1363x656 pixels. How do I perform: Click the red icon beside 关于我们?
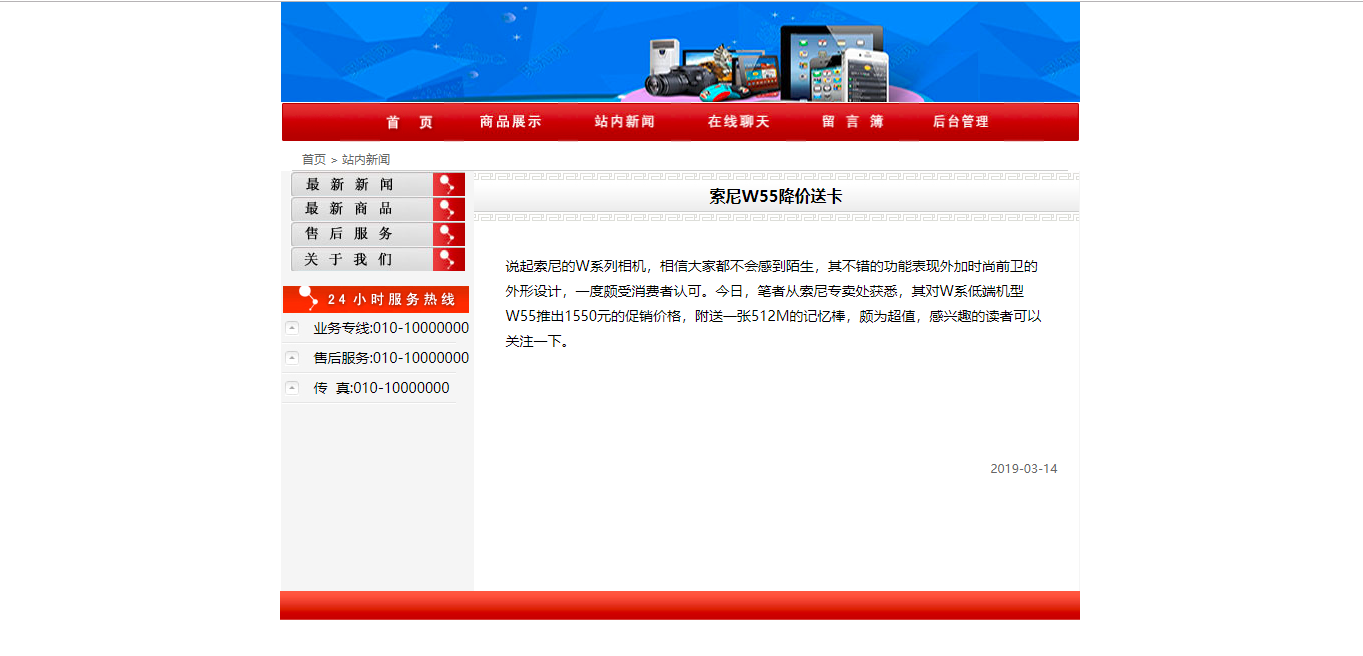point(449,259)
